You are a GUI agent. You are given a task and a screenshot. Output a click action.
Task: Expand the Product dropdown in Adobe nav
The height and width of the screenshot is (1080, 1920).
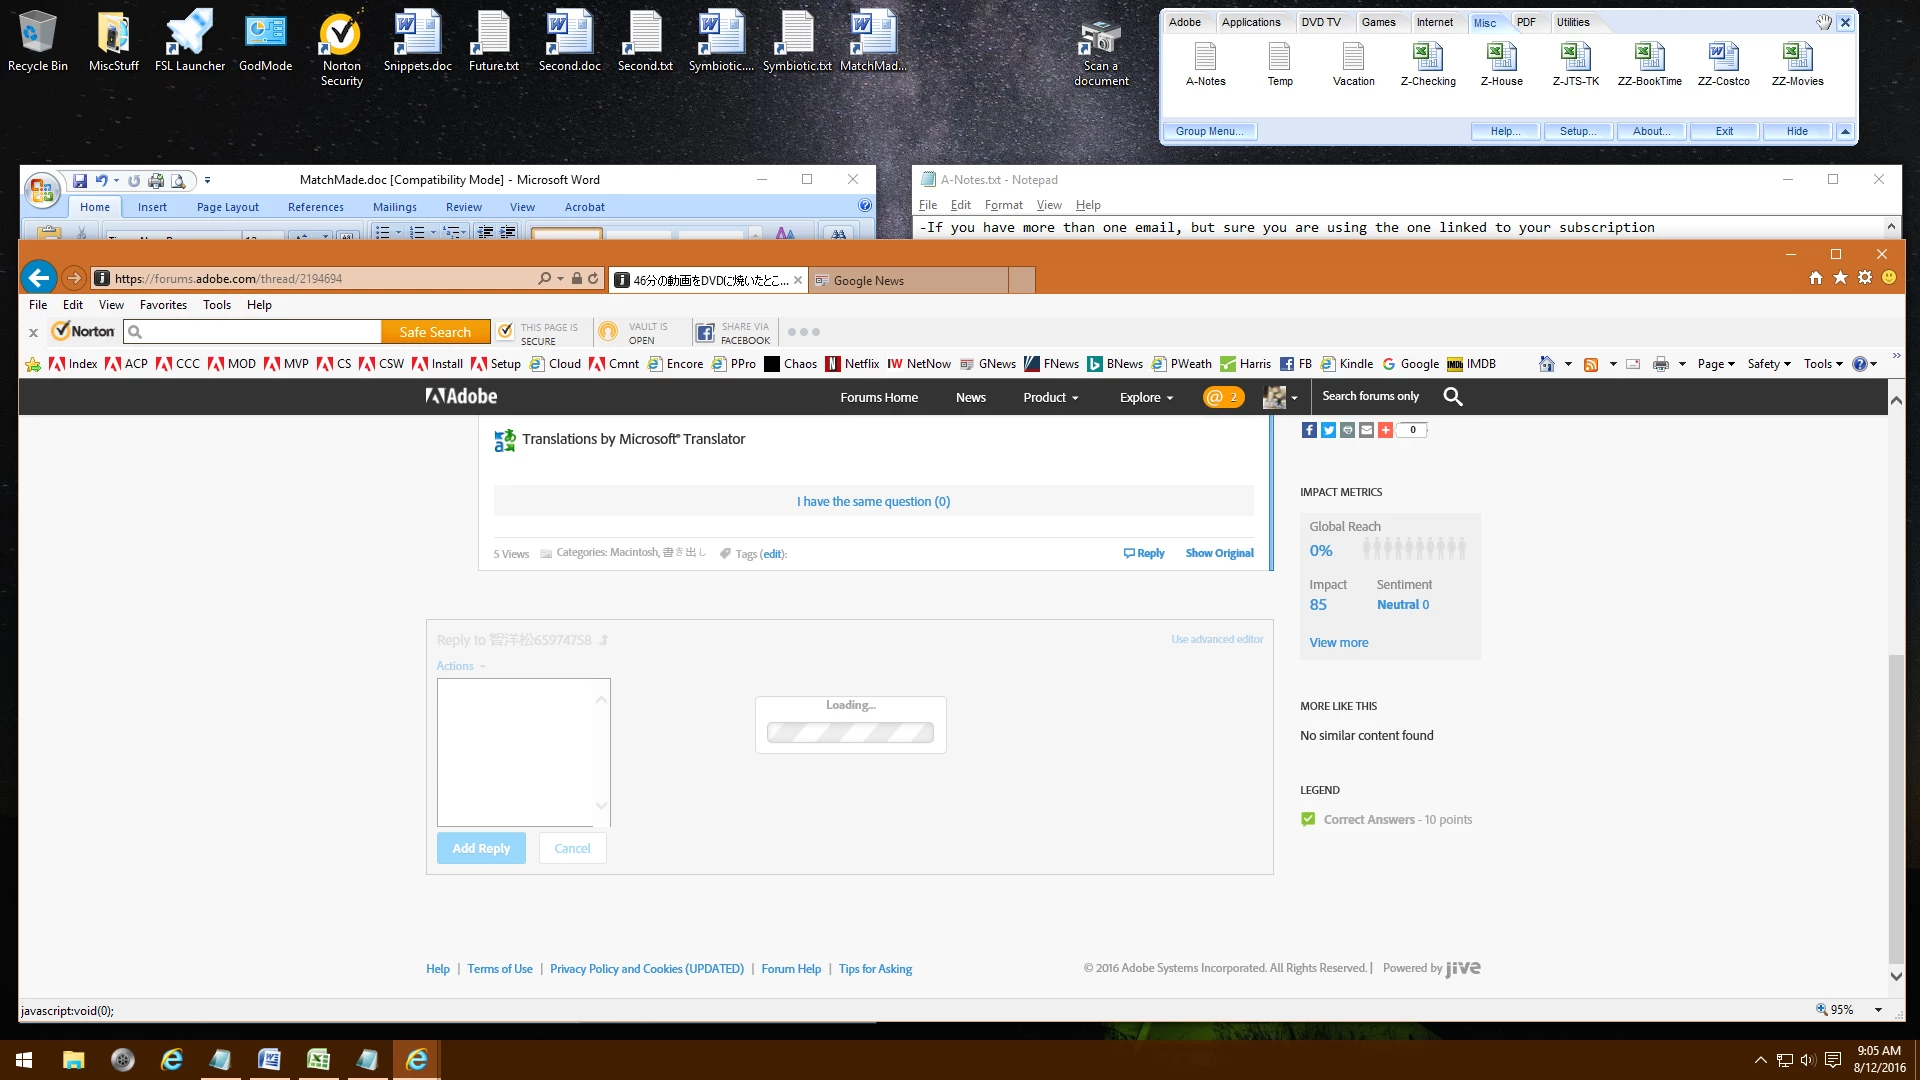[x=1050, y=397]
